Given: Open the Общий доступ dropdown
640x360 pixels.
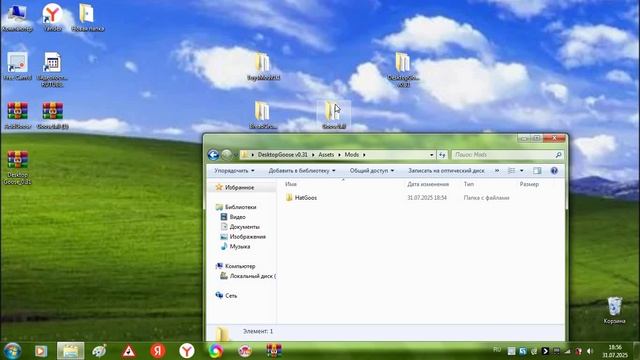Looking at the screenshot, I should point(372,171).
